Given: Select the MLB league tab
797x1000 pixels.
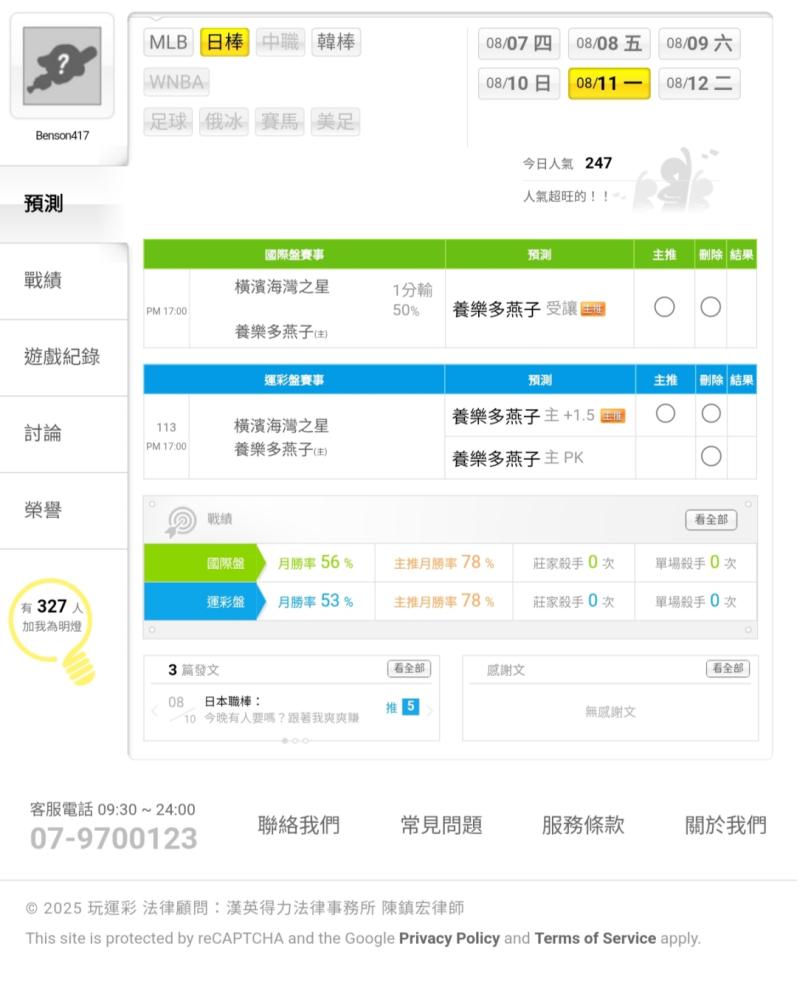Looking at the screenshot, I should coord(168,42).
